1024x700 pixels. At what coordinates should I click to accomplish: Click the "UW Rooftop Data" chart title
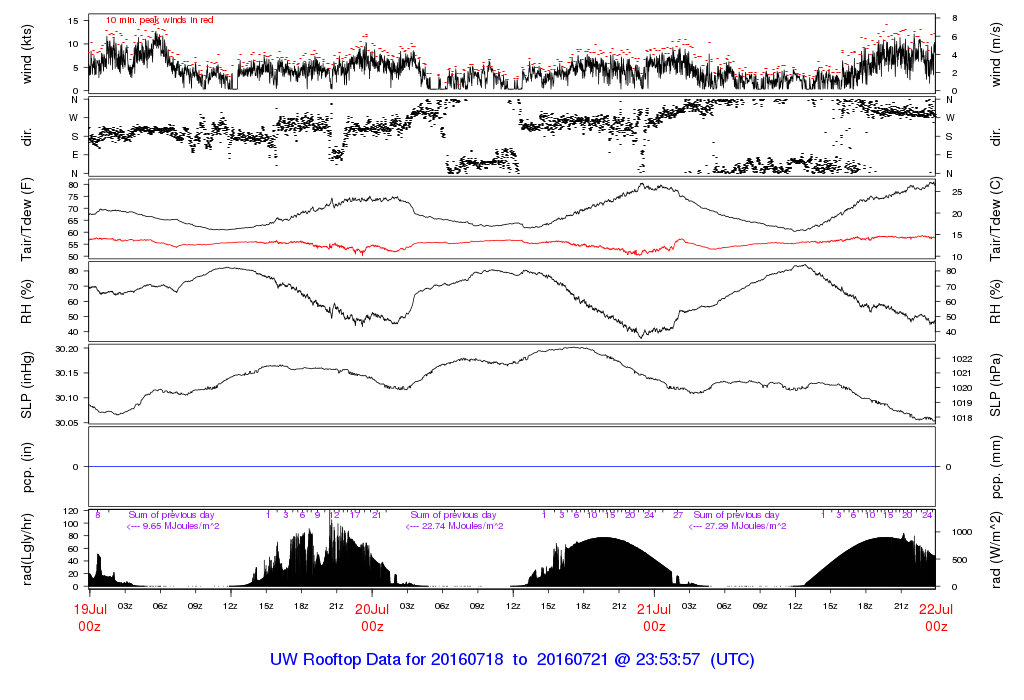point(512,660)
